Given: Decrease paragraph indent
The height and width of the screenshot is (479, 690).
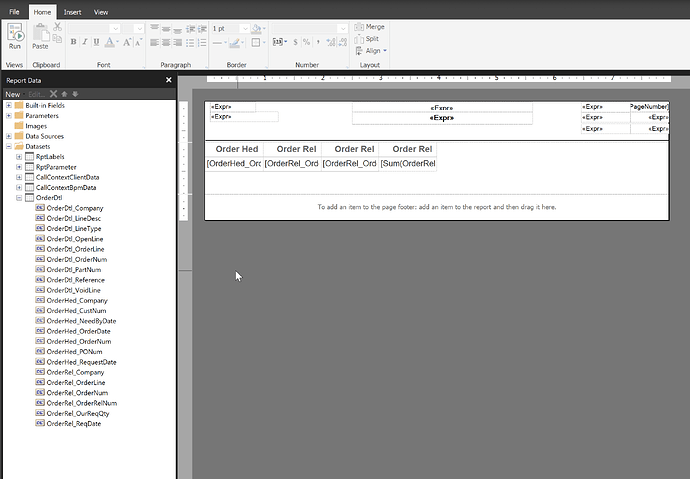Looking at the screenshot, I should pos(190,29).
